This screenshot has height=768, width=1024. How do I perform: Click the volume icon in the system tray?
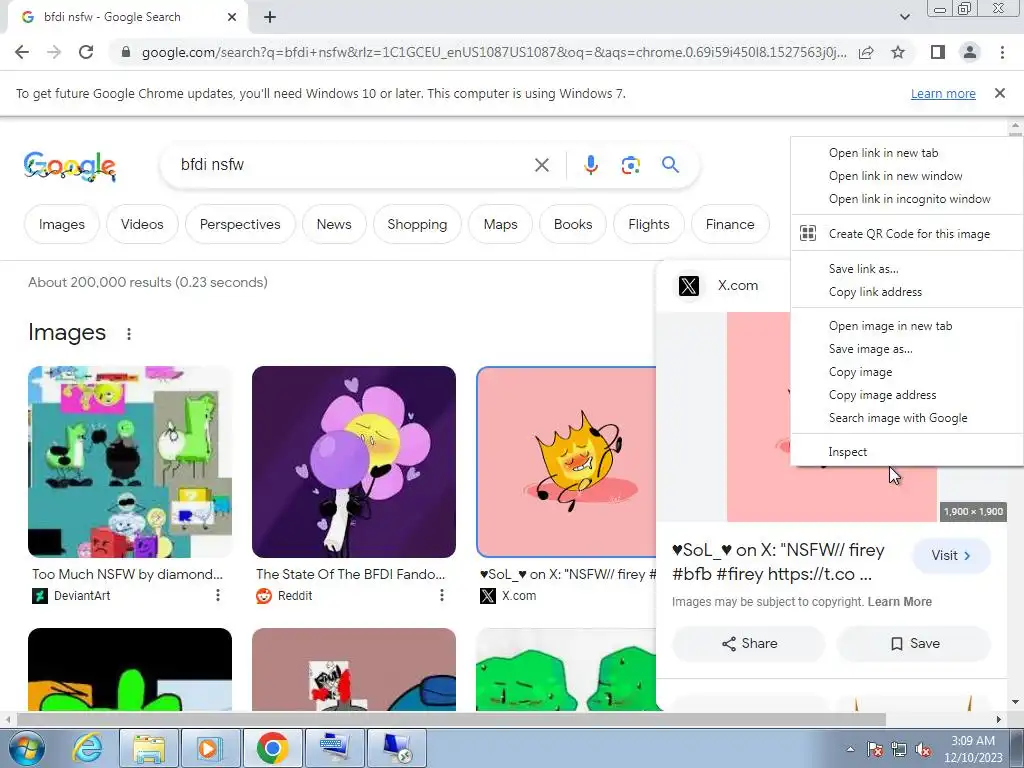click(x=923, y=750)
